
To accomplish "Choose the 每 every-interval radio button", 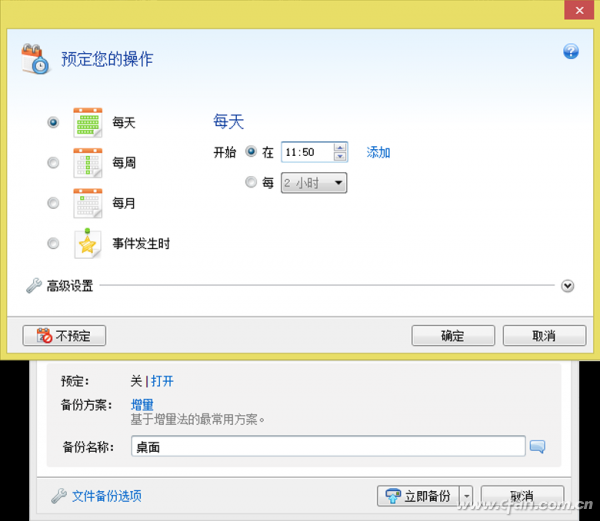I will click(251, 182).
